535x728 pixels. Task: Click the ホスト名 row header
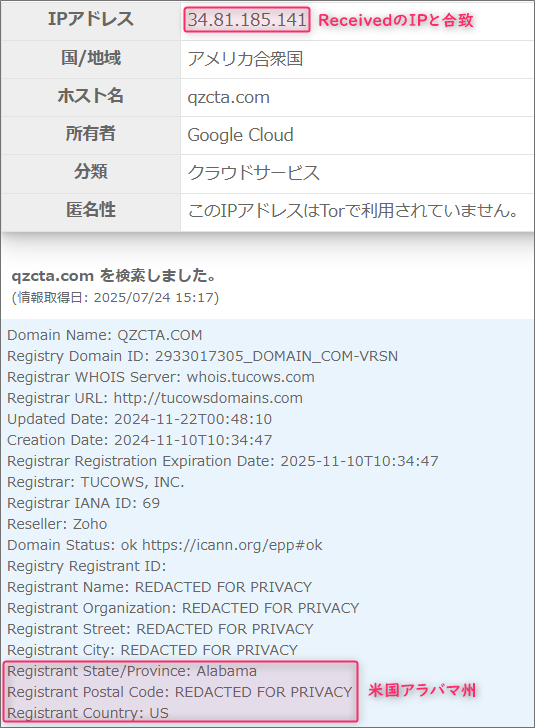click(91, 96)
